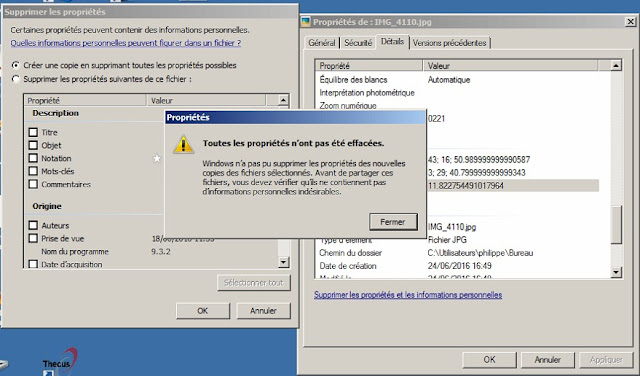The image size is (640, 376).
Task: Click the IMG_4110.jpg file name value
Action: [452, 227]
